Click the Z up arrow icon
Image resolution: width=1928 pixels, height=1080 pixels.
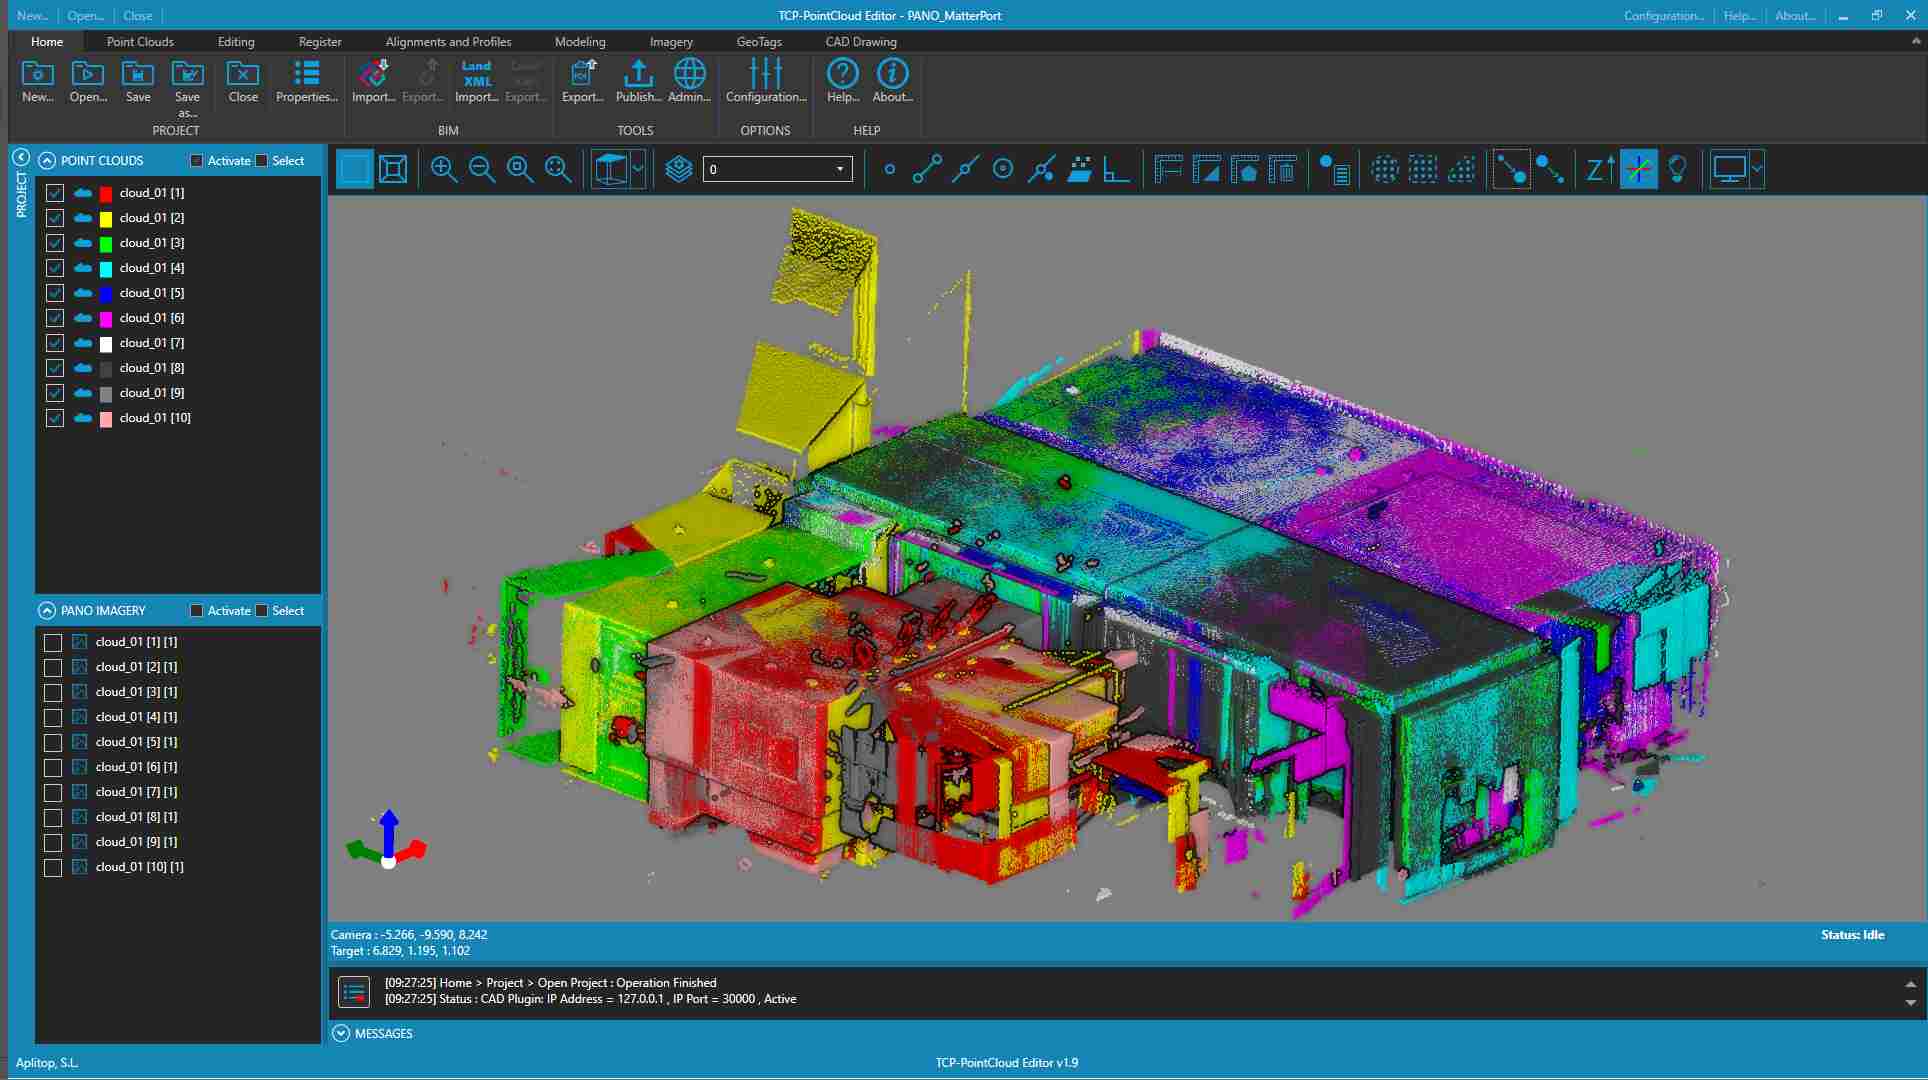(1599, 169)
